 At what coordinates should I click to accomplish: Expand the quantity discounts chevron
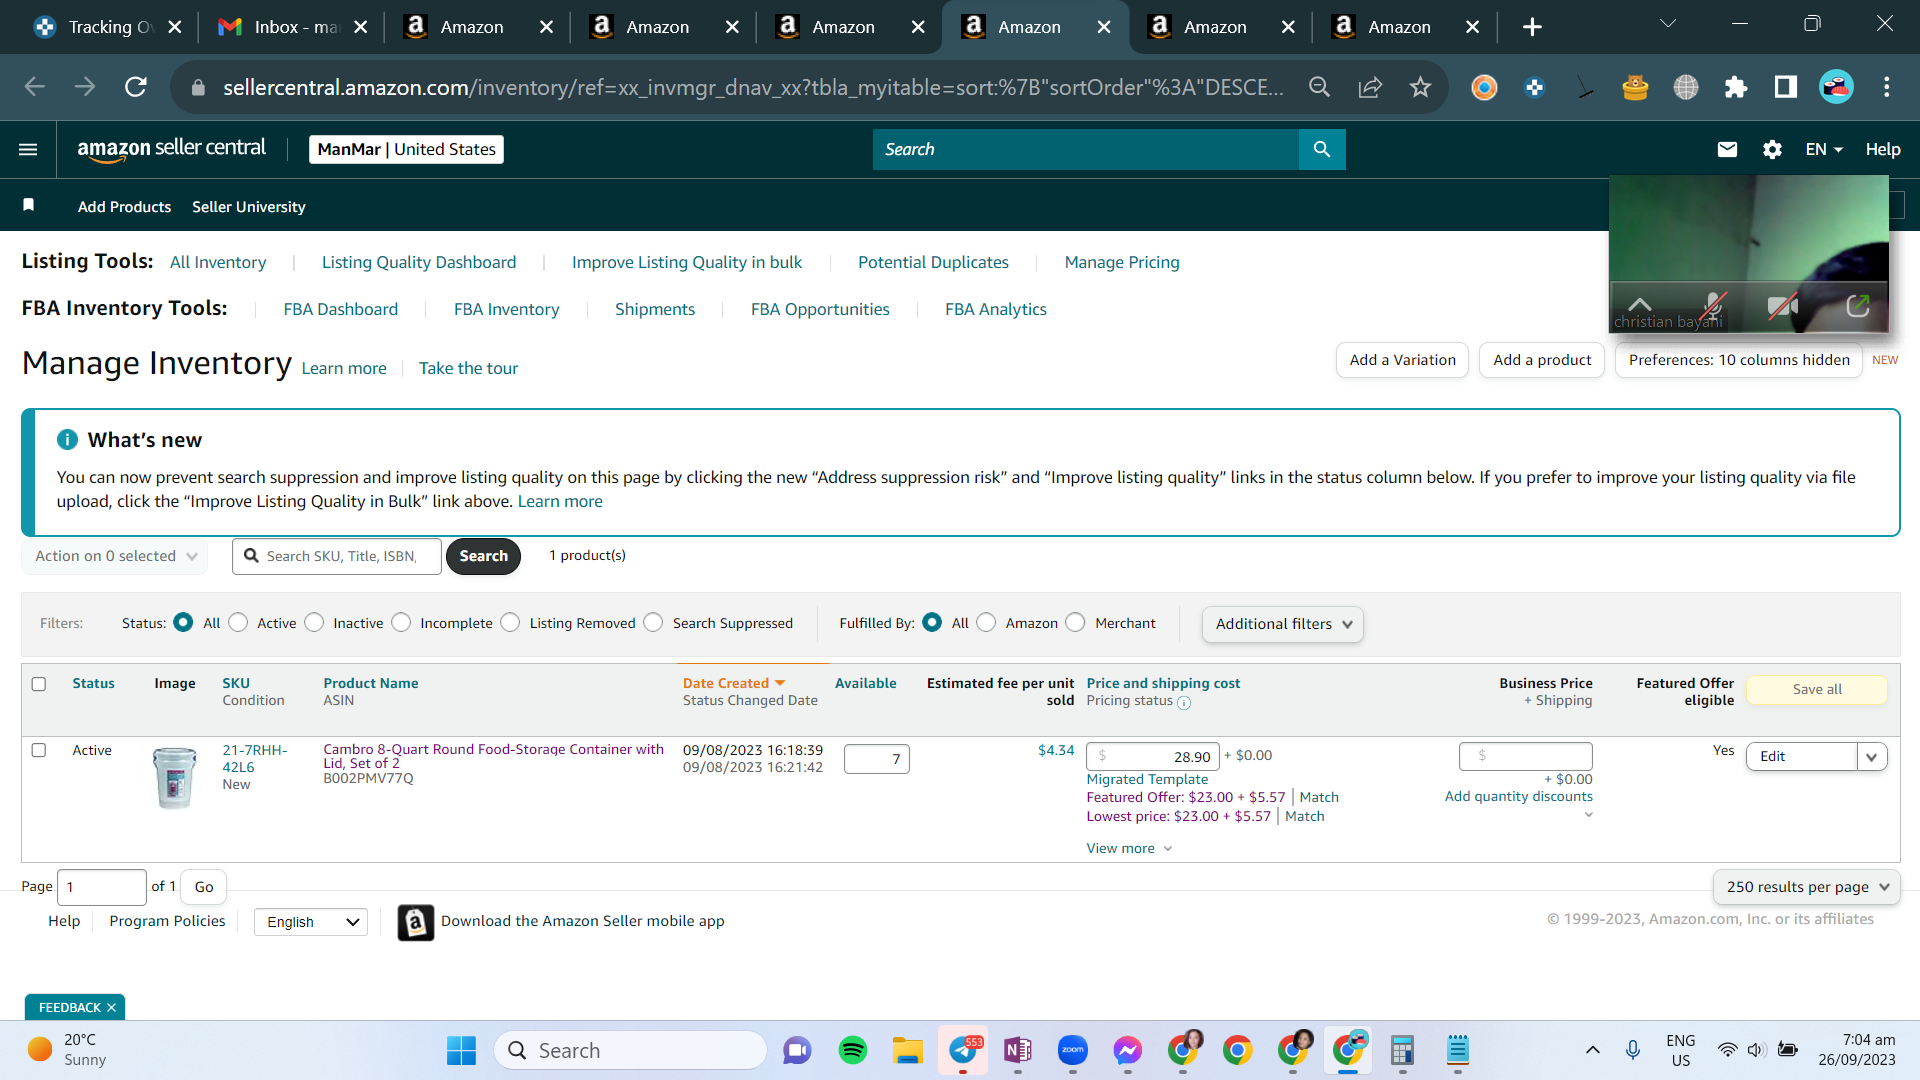(1588, 815)
